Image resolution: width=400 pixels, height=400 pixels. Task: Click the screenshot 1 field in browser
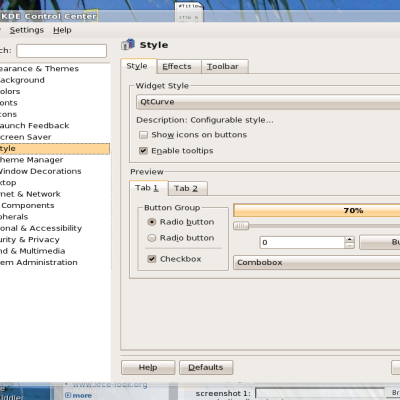click(320, 393)
